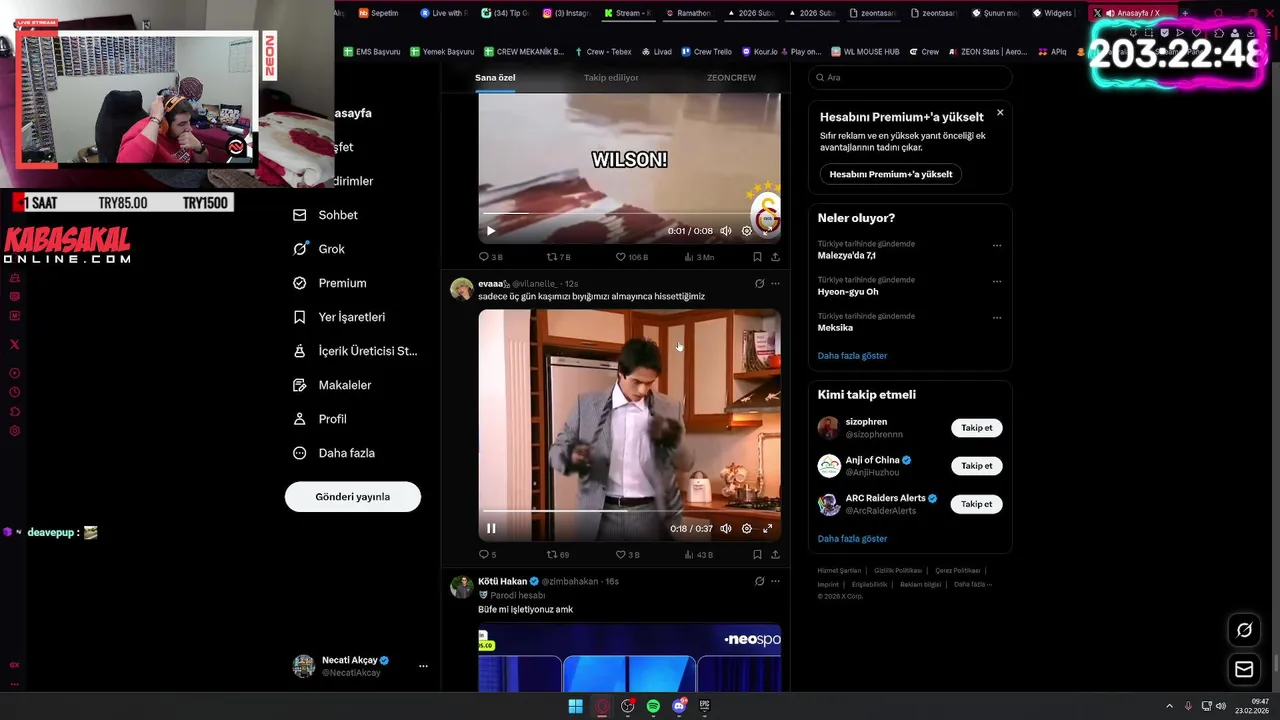
Task: Open floating Grok button
Action: (x=1244, y=630)
